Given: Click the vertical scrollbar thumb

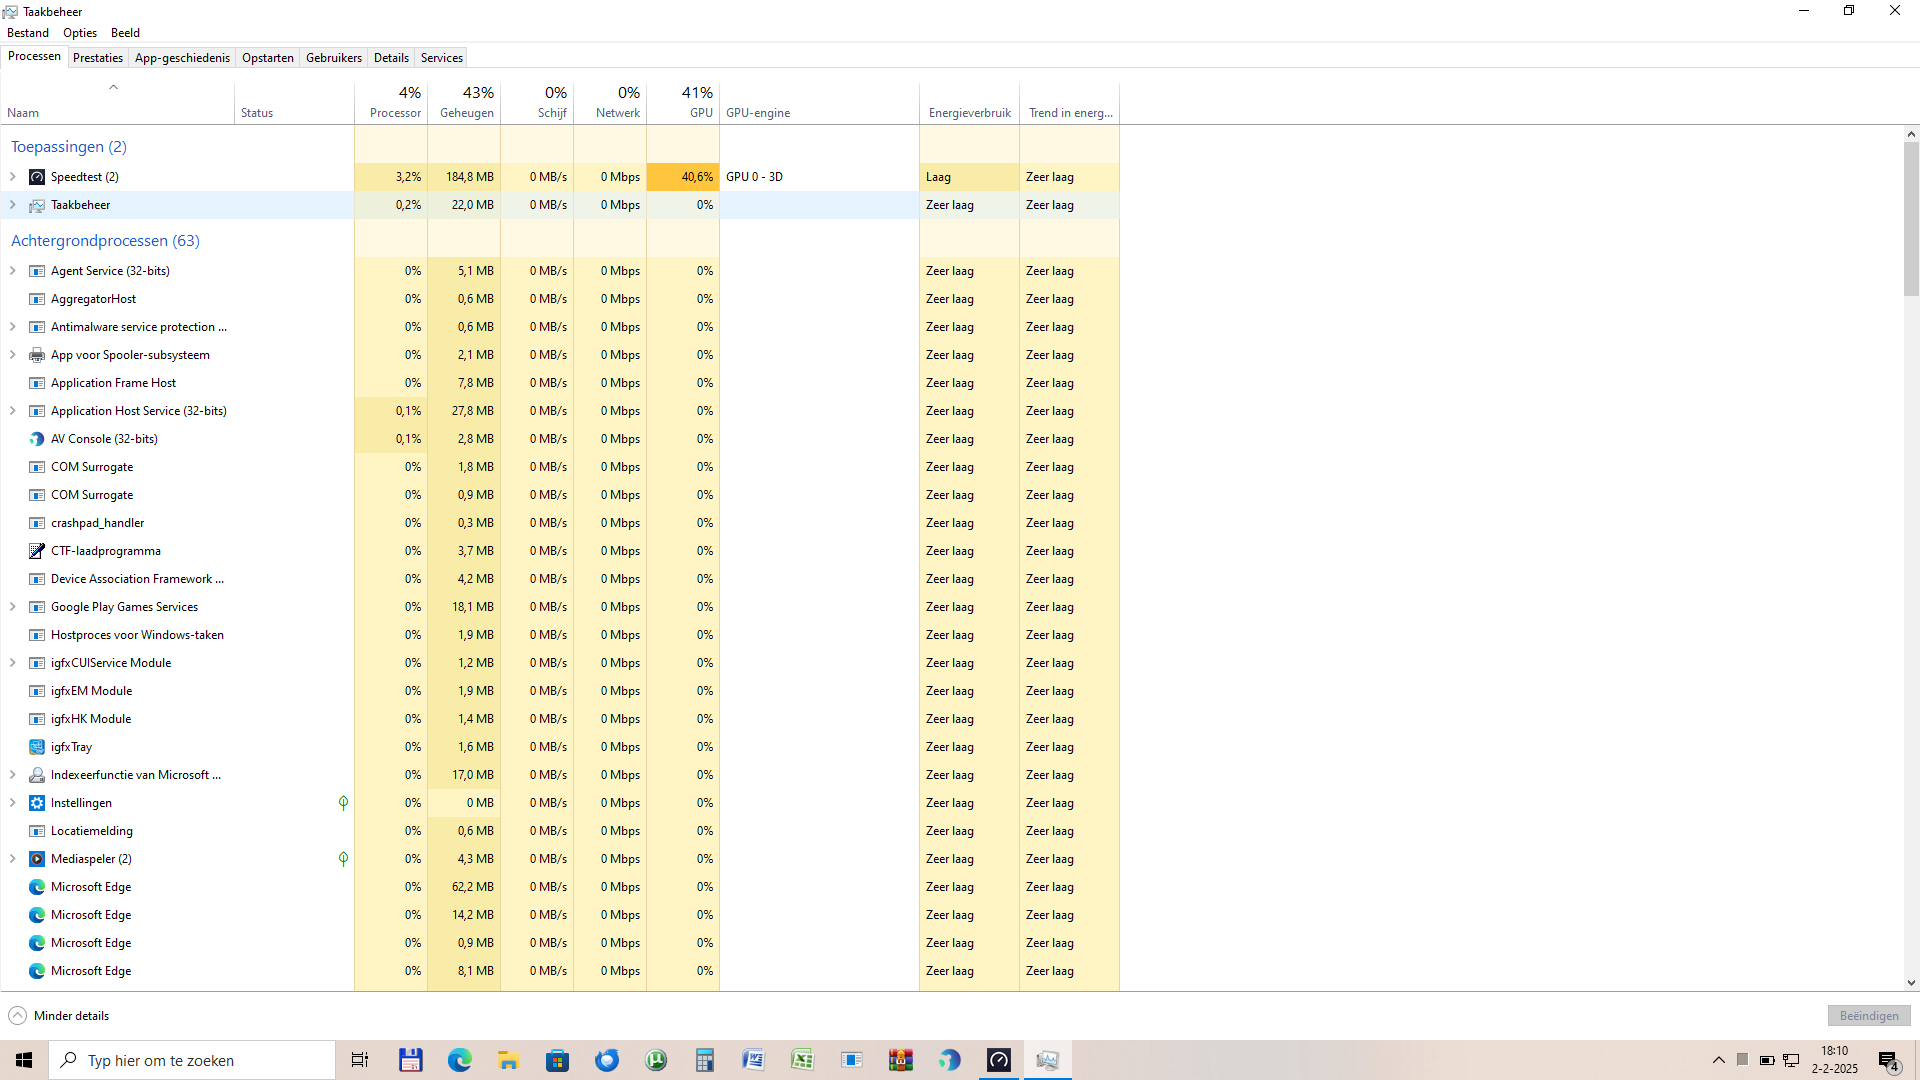Looking at the screenshot, I should (1911, 218).
